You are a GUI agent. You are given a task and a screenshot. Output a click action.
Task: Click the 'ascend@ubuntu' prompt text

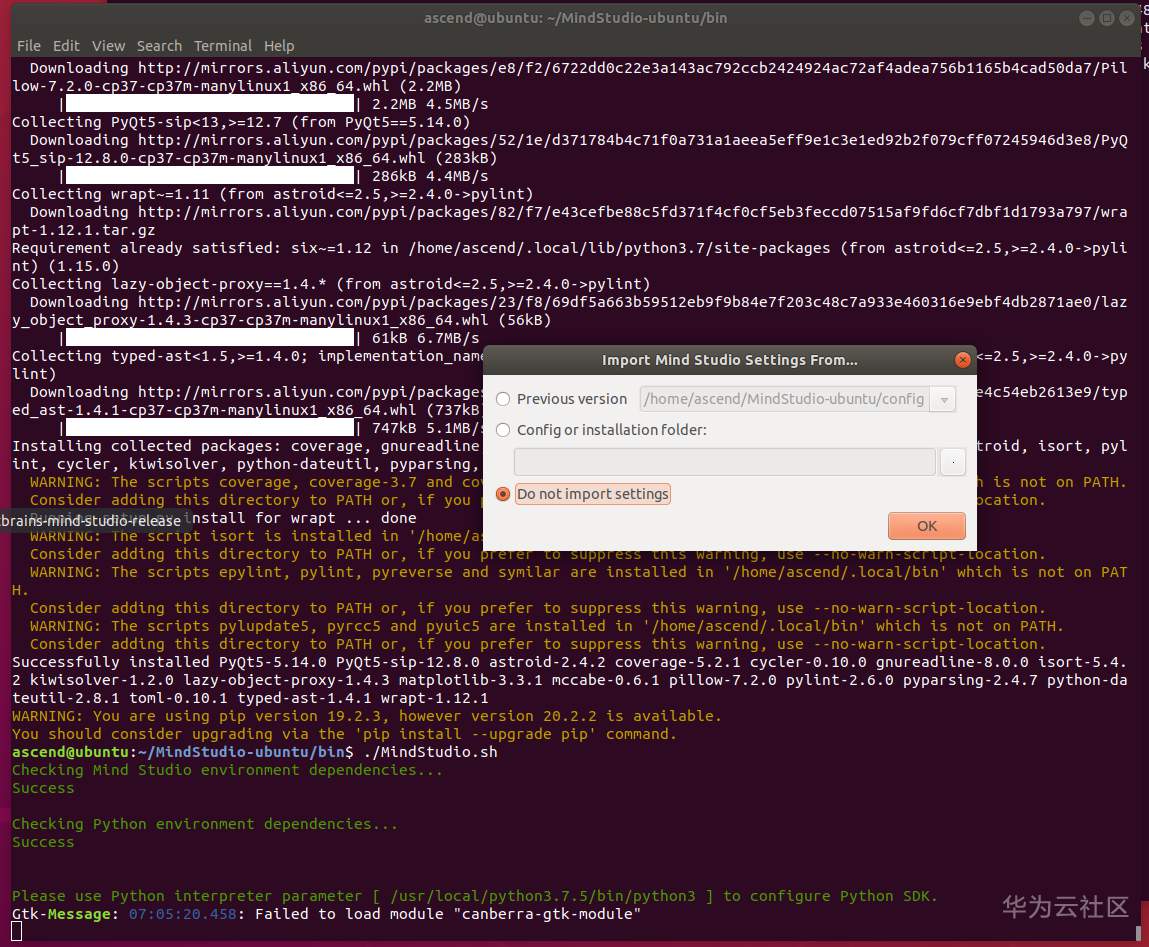pyautogui.click(x=70, y=752)
